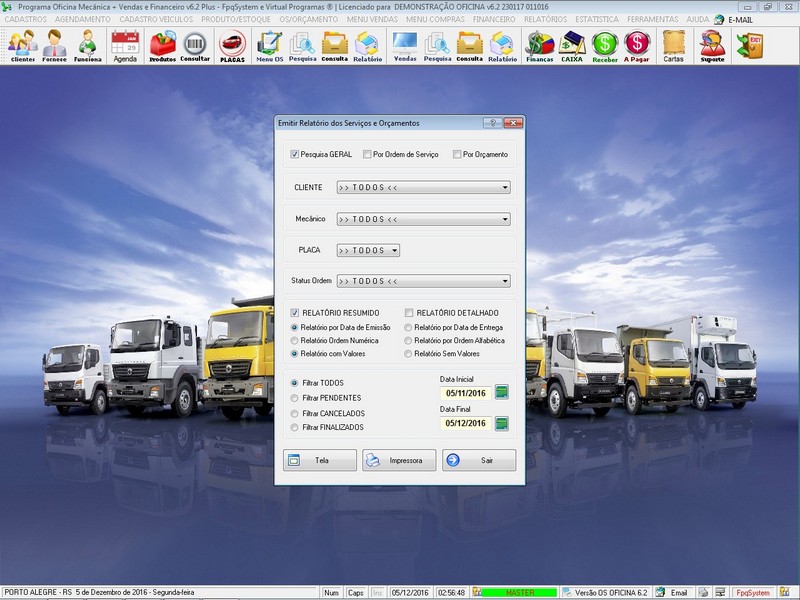Expand the CLIENTE dropdown

click(423, 187)
